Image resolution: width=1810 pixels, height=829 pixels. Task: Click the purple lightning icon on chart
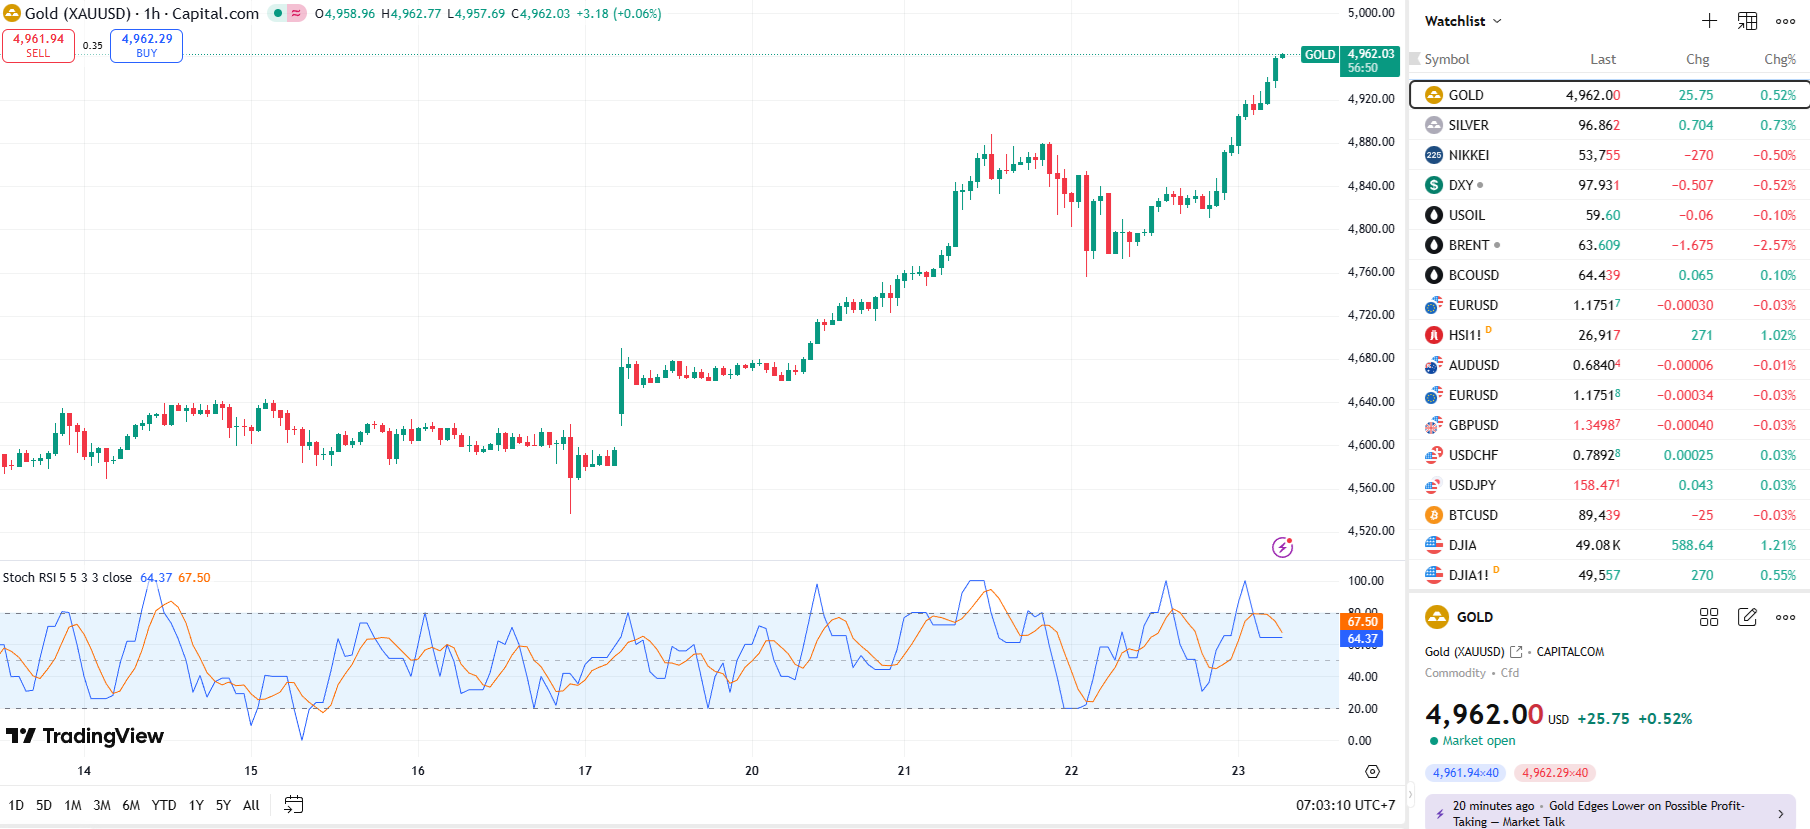tap(1282, 547)
